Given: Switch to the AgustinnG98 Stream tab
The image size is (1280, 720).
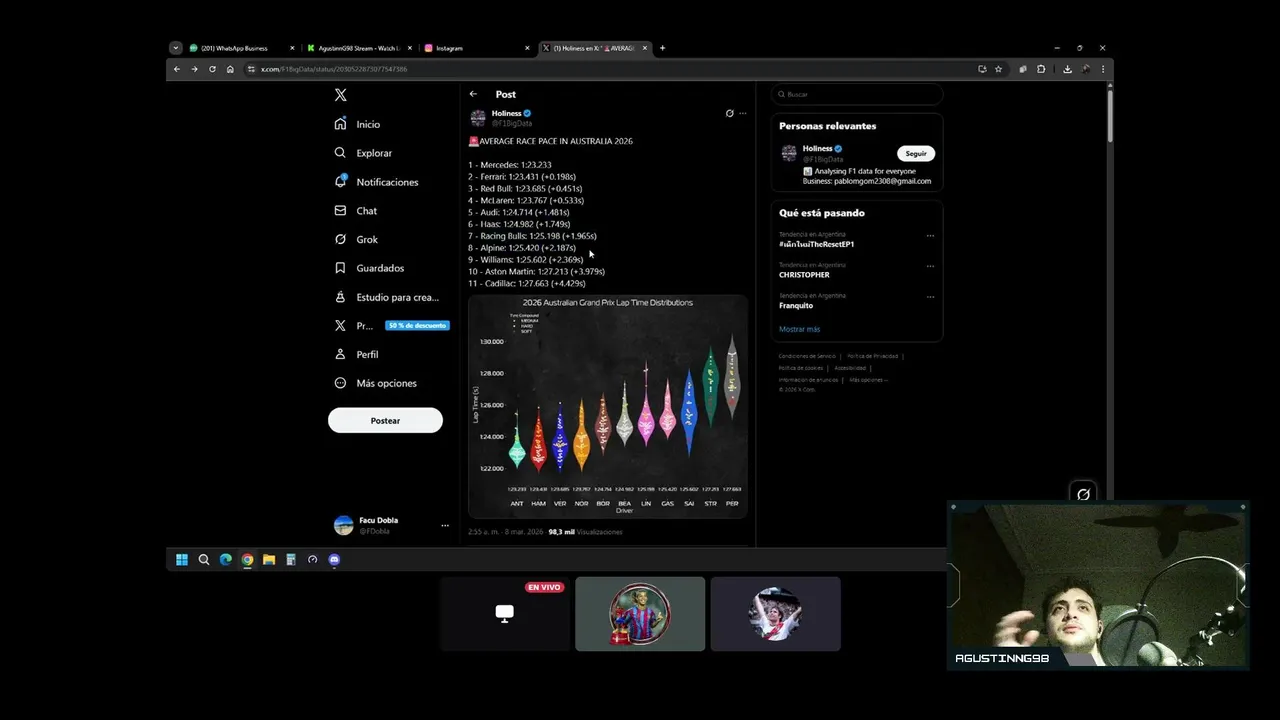Looking at the screenshot, I should tap(360, 48).
